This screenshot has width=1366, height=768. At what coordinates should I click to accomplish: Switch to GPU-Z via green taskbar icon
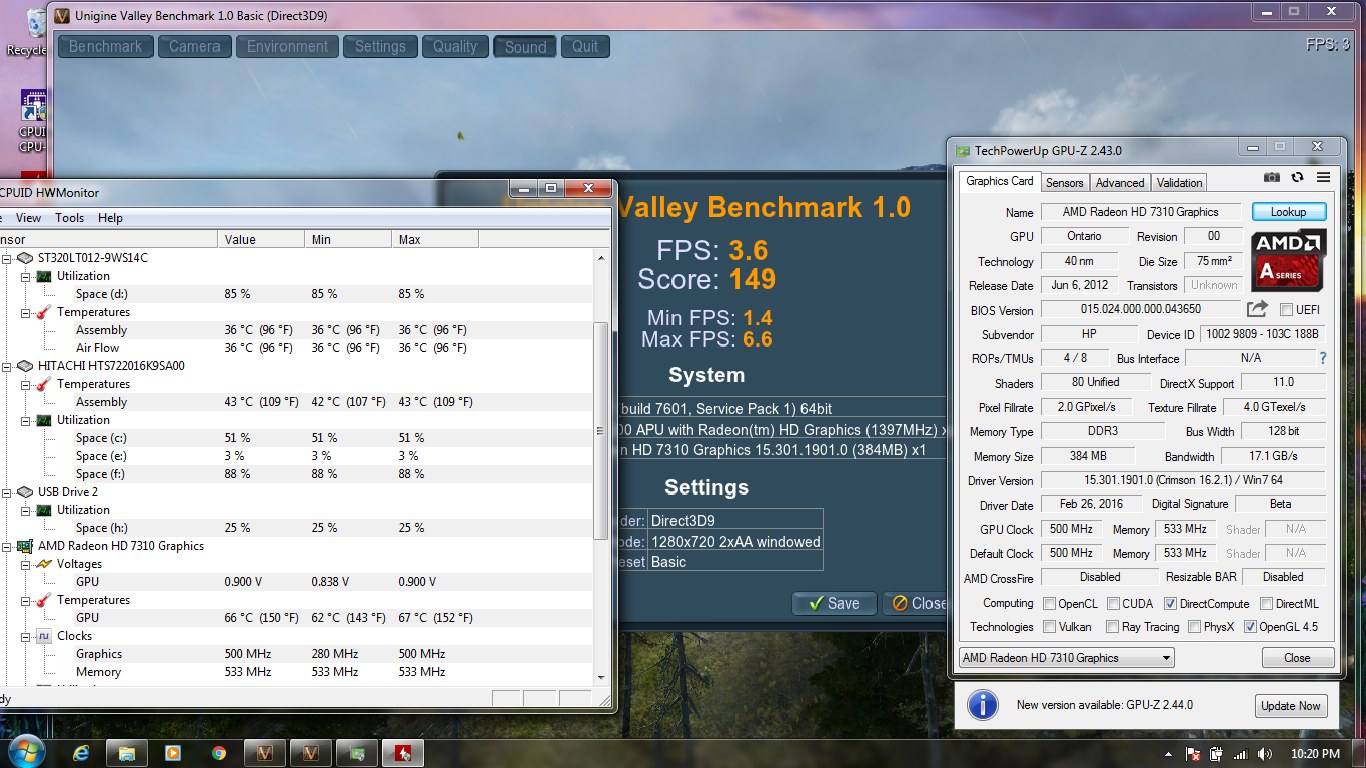click(356, 752)
